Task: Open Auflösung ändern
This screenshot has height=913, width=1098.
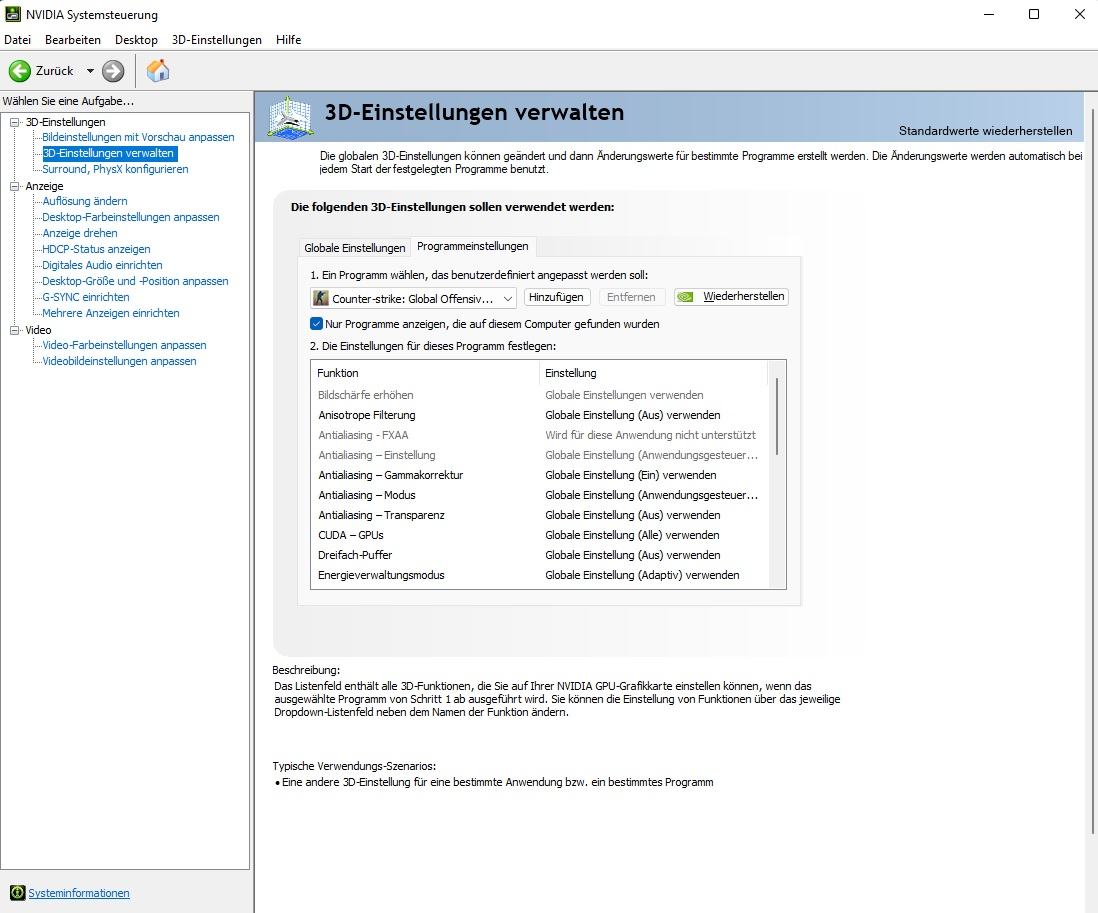Action: click(x=85, y=202)
